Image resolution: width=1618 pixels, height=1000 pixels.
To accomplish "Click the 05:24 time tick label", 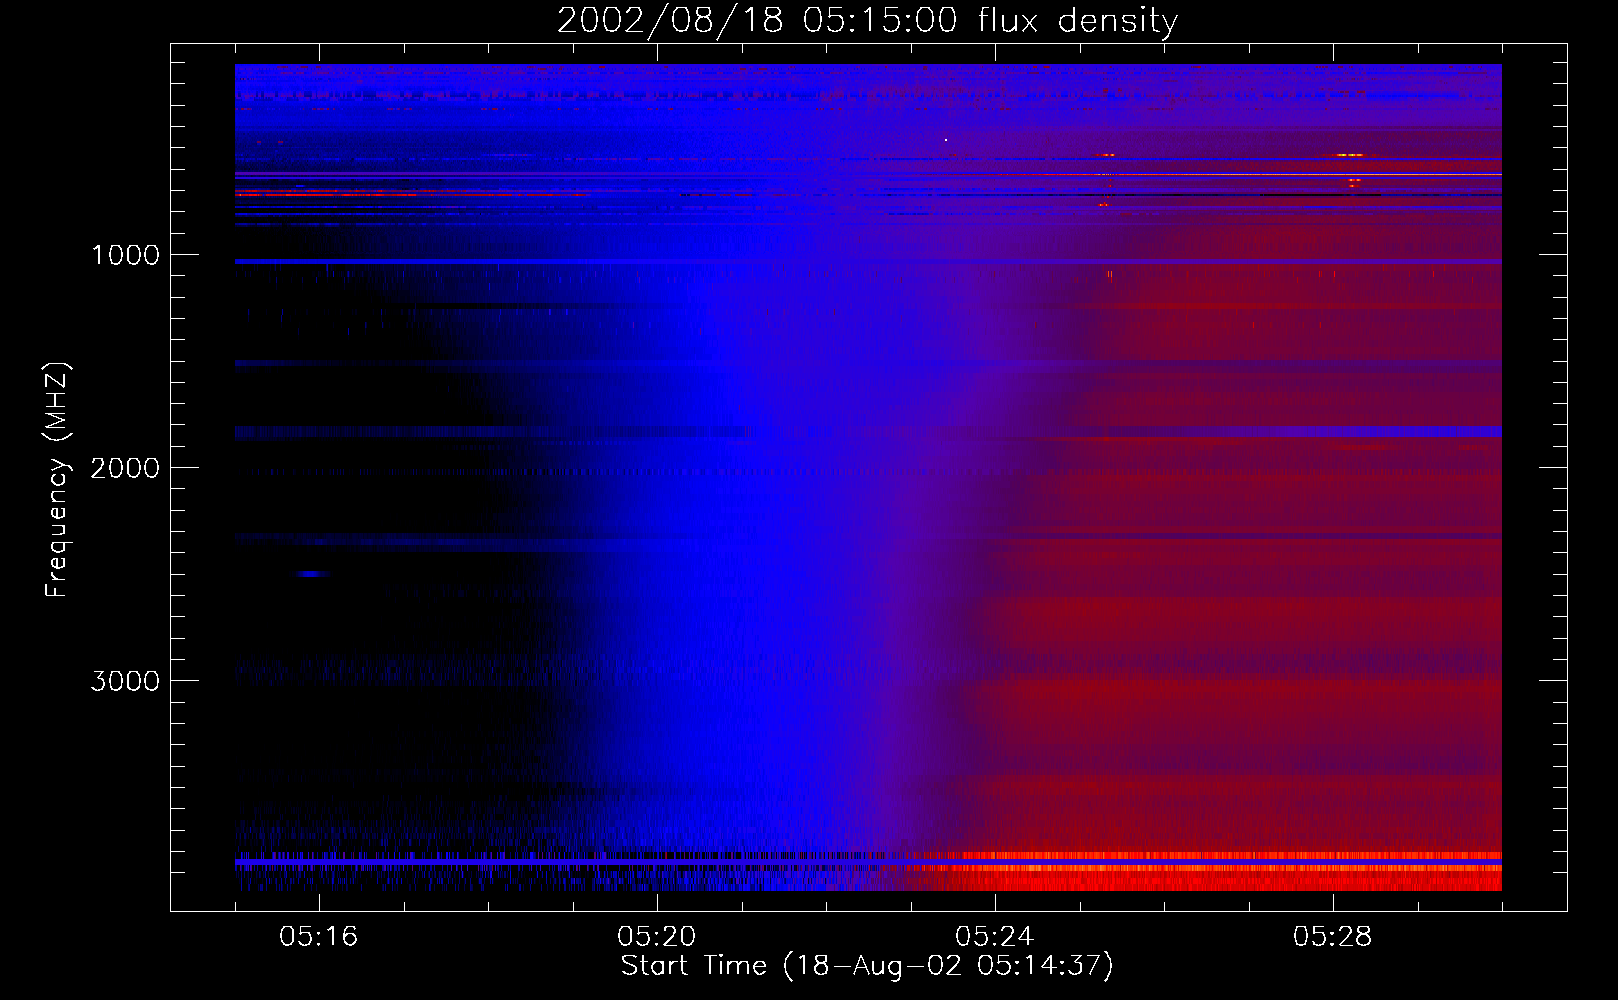I will tap(995, 937).
